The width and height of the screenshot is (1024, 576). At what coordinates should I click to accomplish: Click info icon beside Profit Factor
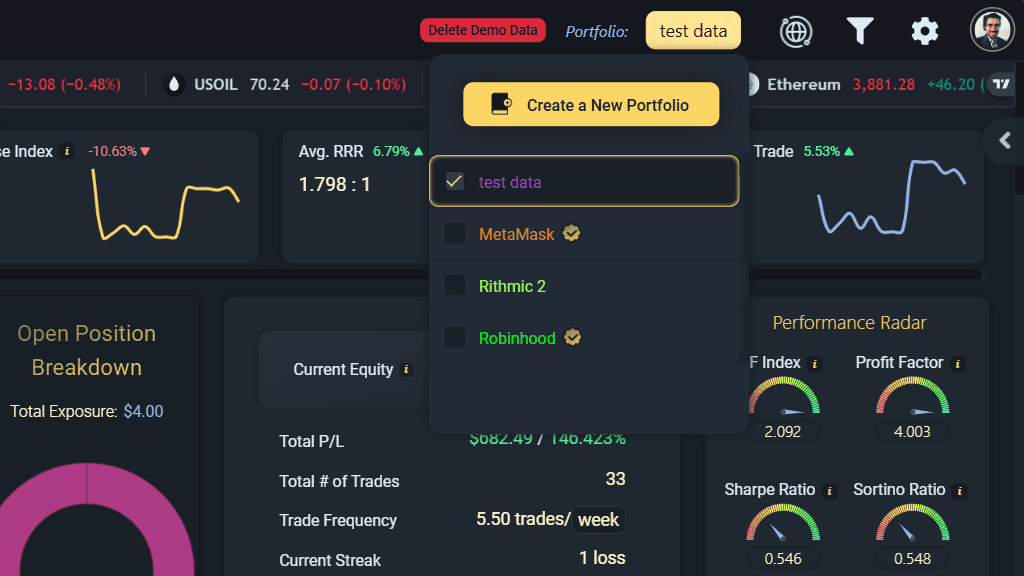point(958,364)
